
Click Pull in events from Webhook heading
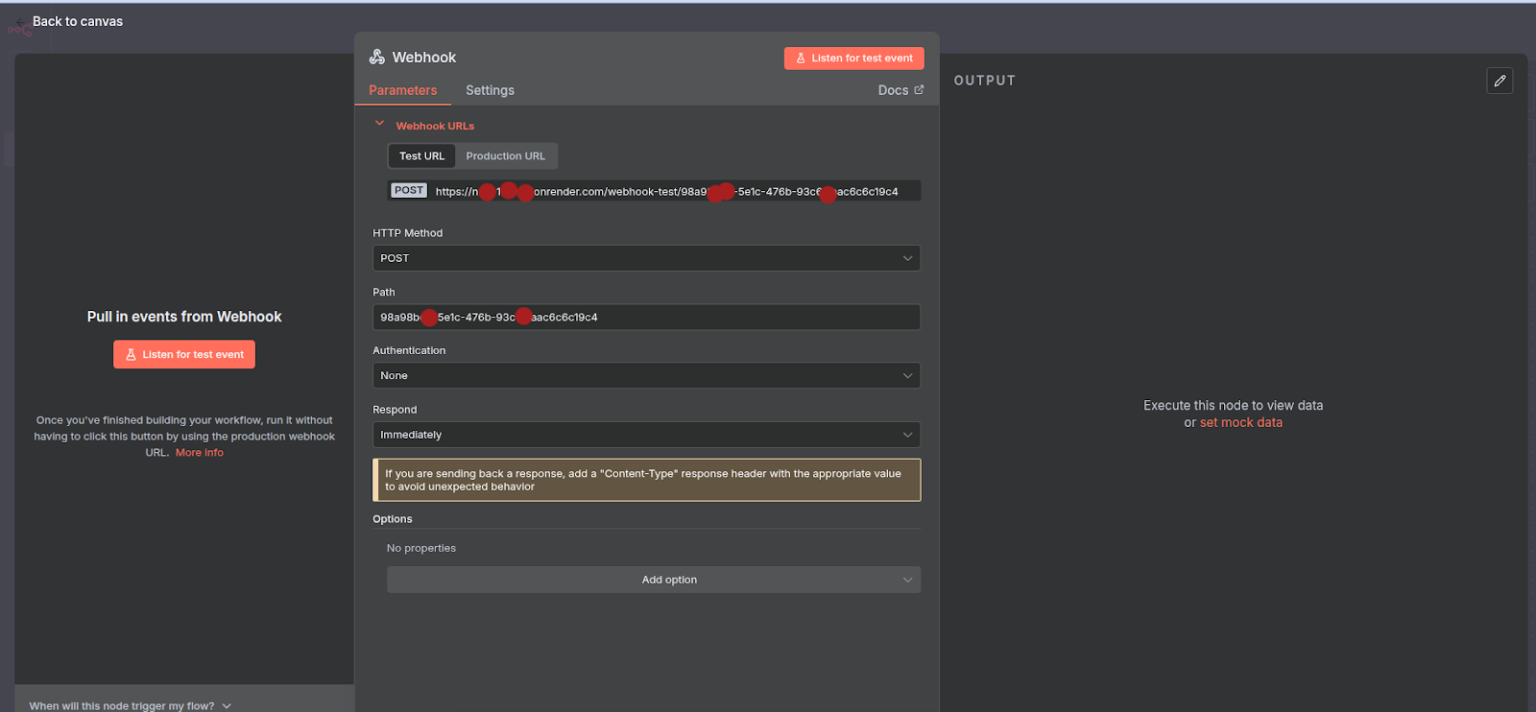coord(184,316)
